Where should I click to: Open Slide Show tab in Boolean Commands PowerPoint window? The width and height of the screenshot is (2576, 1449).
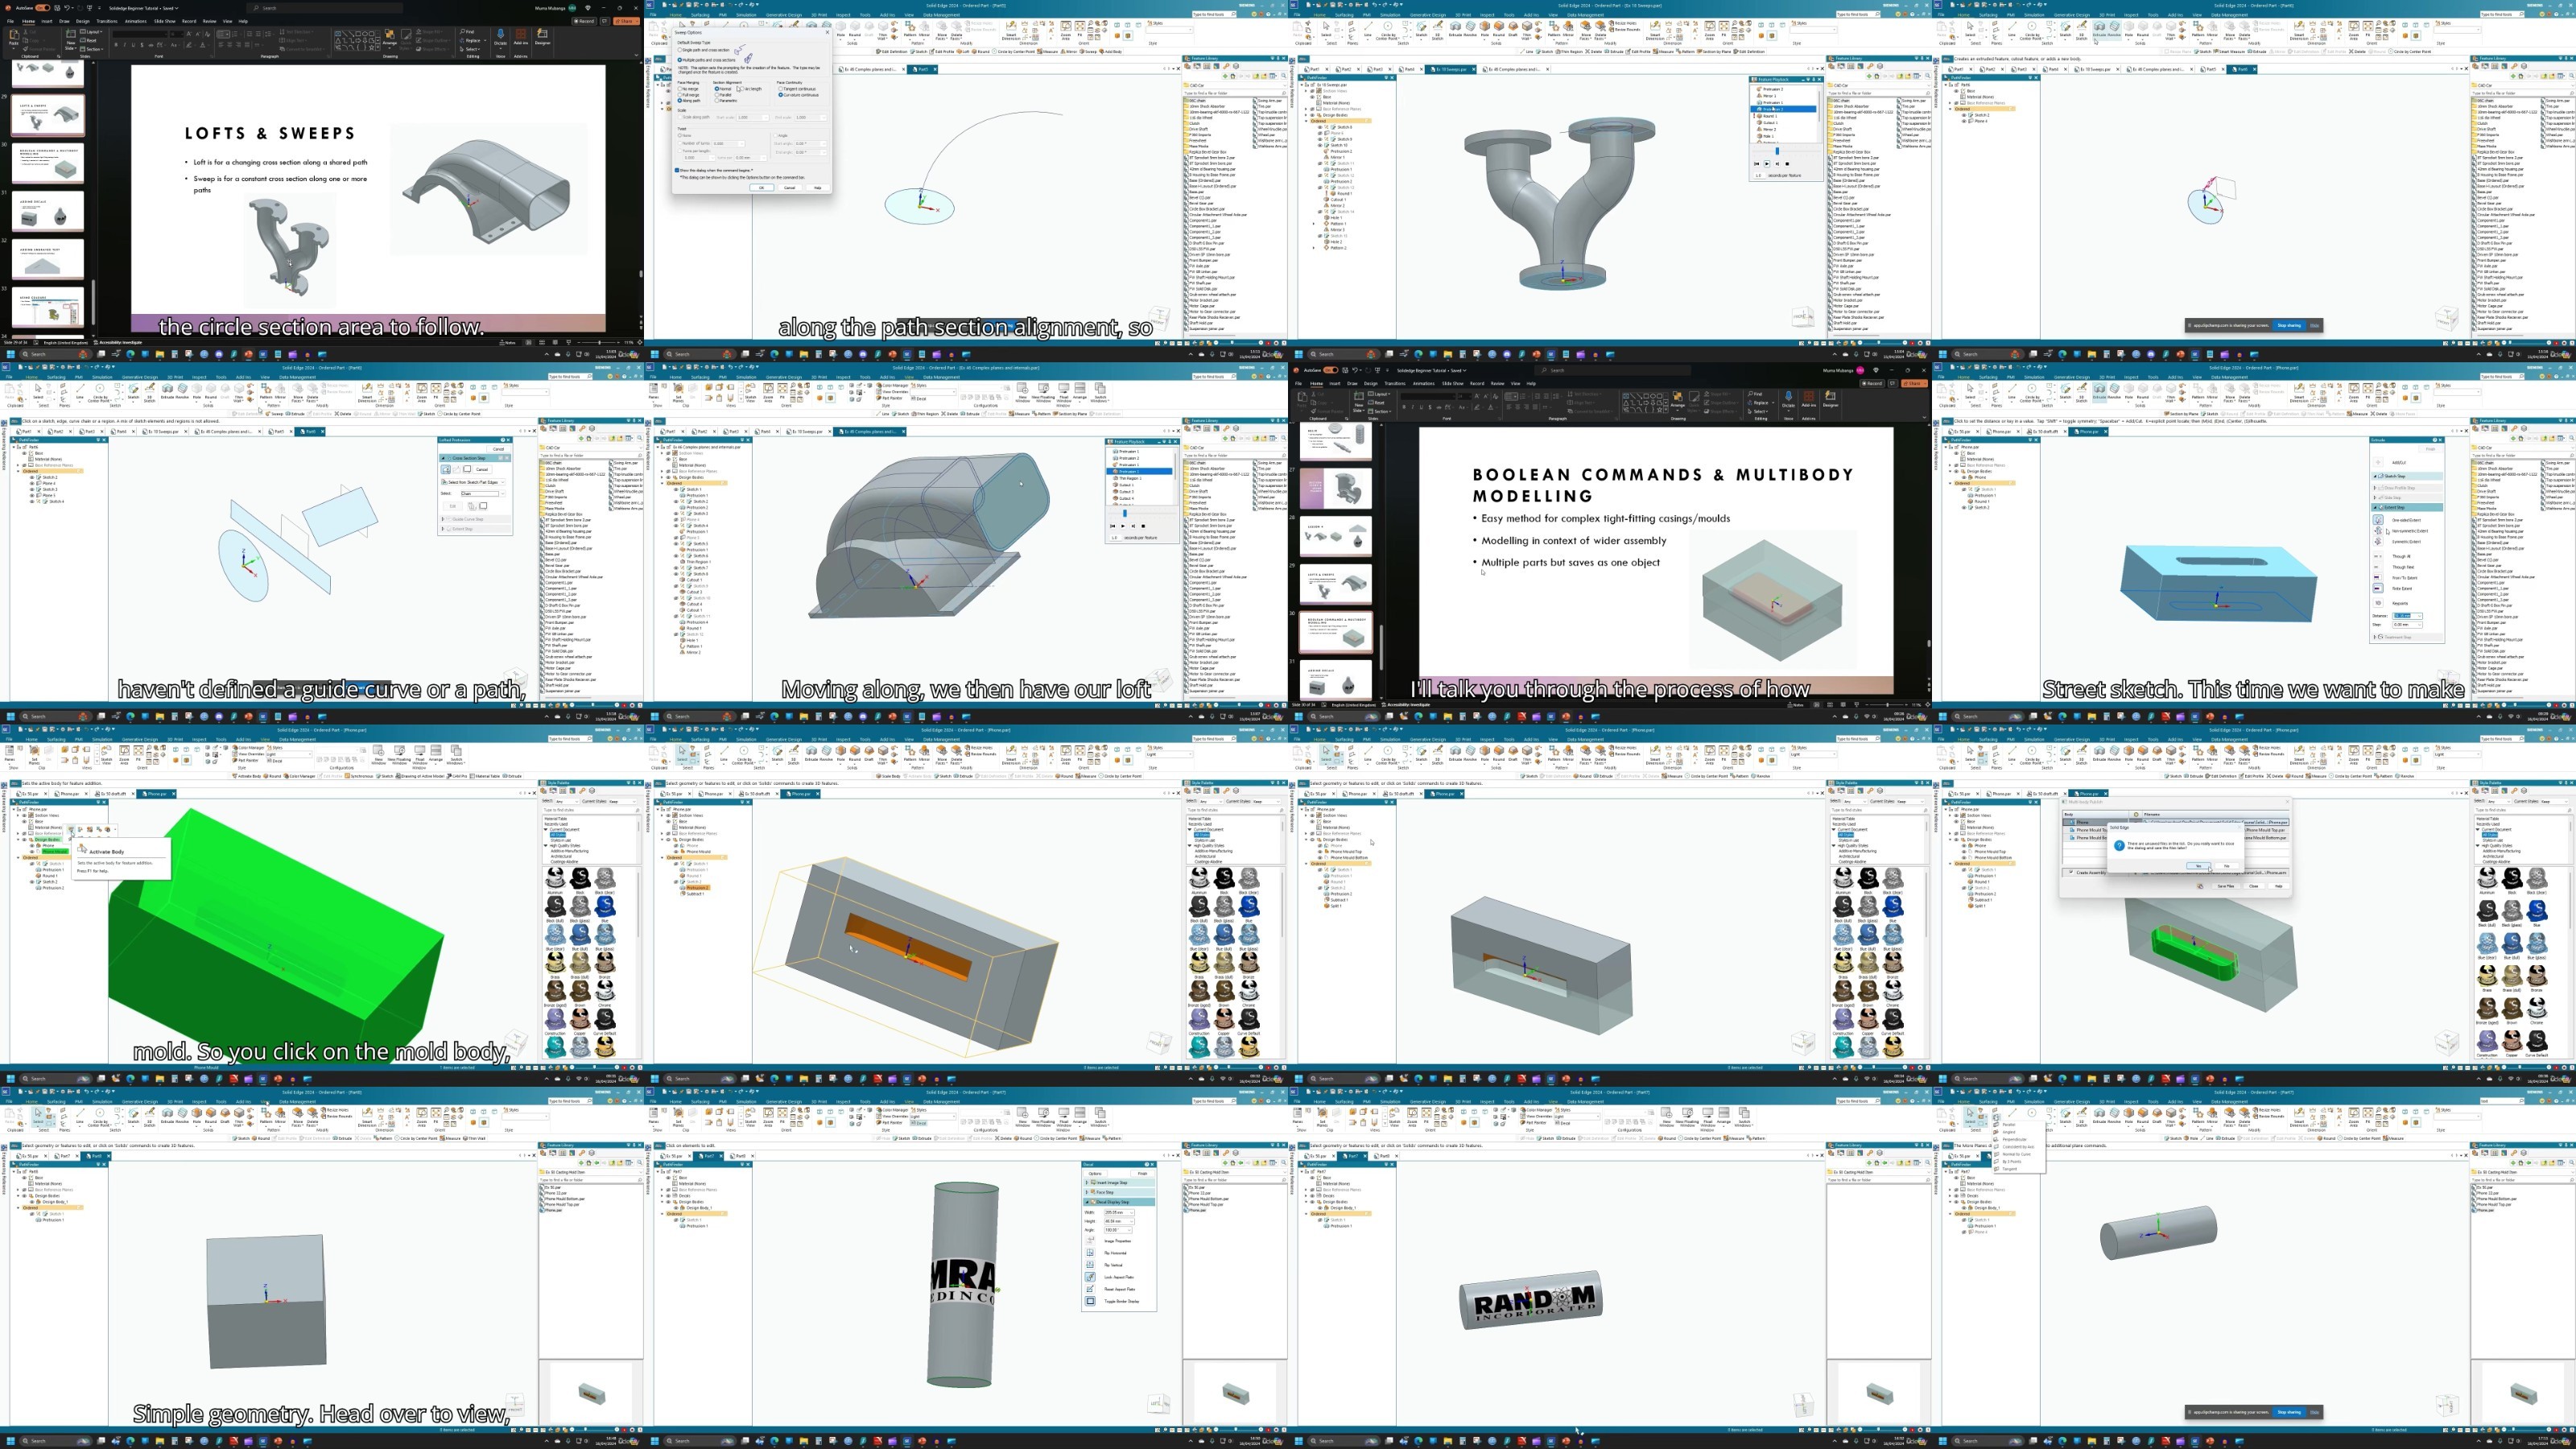point(1453,383)
